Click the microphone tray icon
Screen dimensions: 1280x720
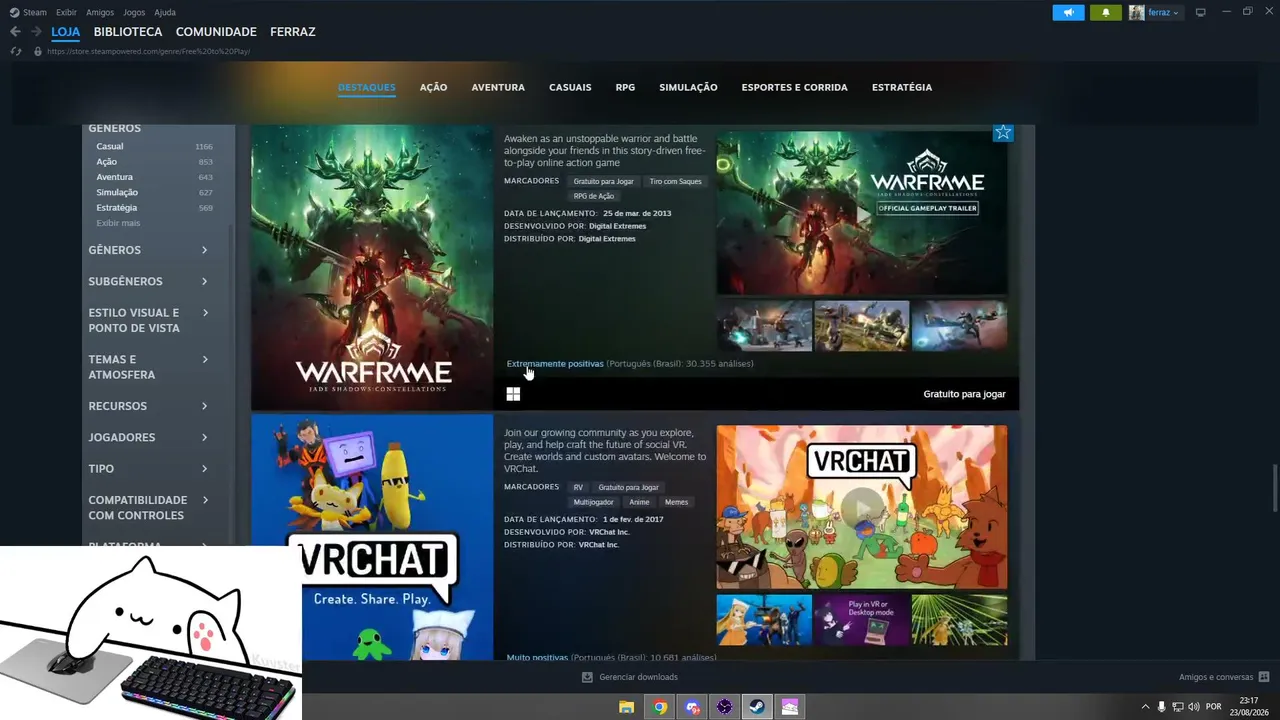[x=1161, y=707]
